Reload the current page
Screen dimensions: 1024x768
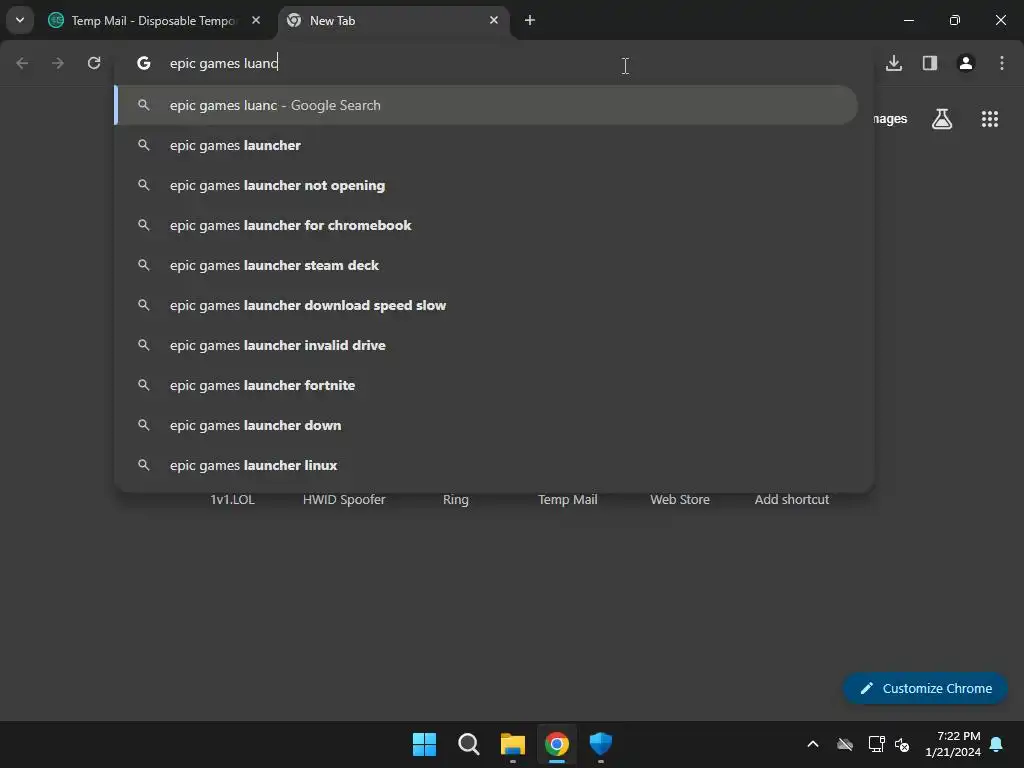[94, 63]
